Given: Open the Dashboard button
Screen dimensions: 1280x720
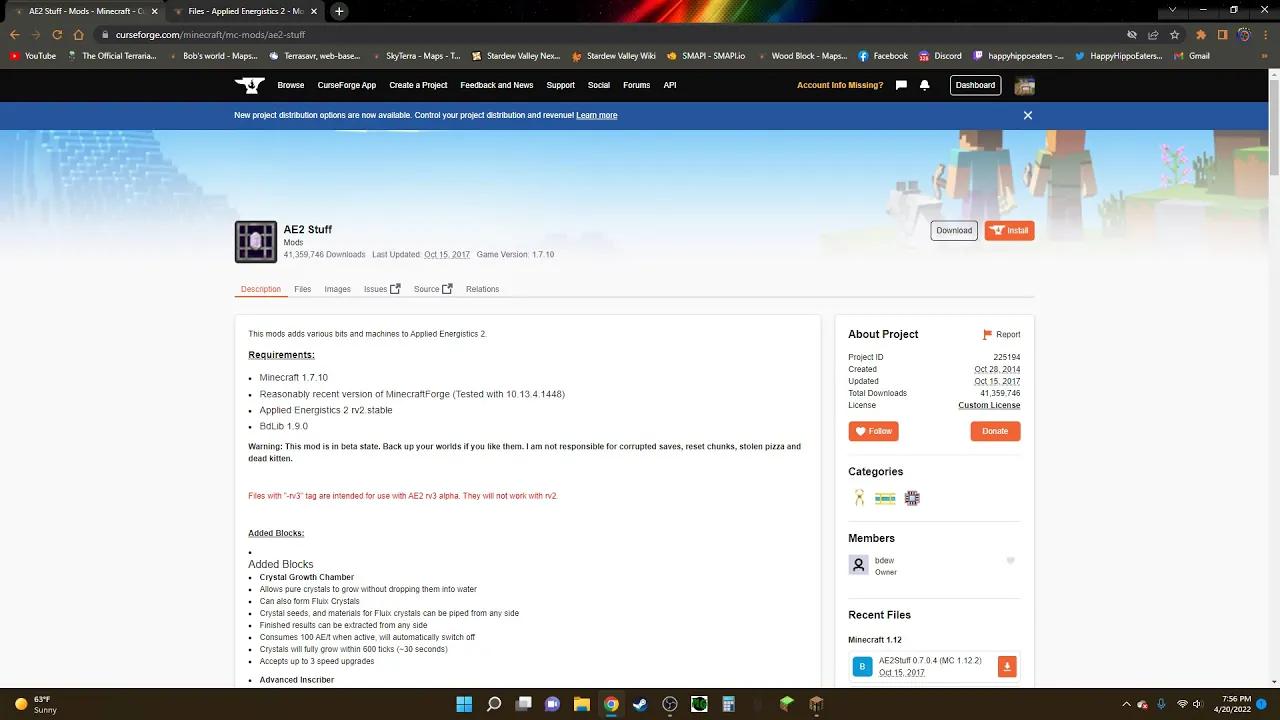Looking at the screenshot, I should pyautogui.click(x=975, y=85).
